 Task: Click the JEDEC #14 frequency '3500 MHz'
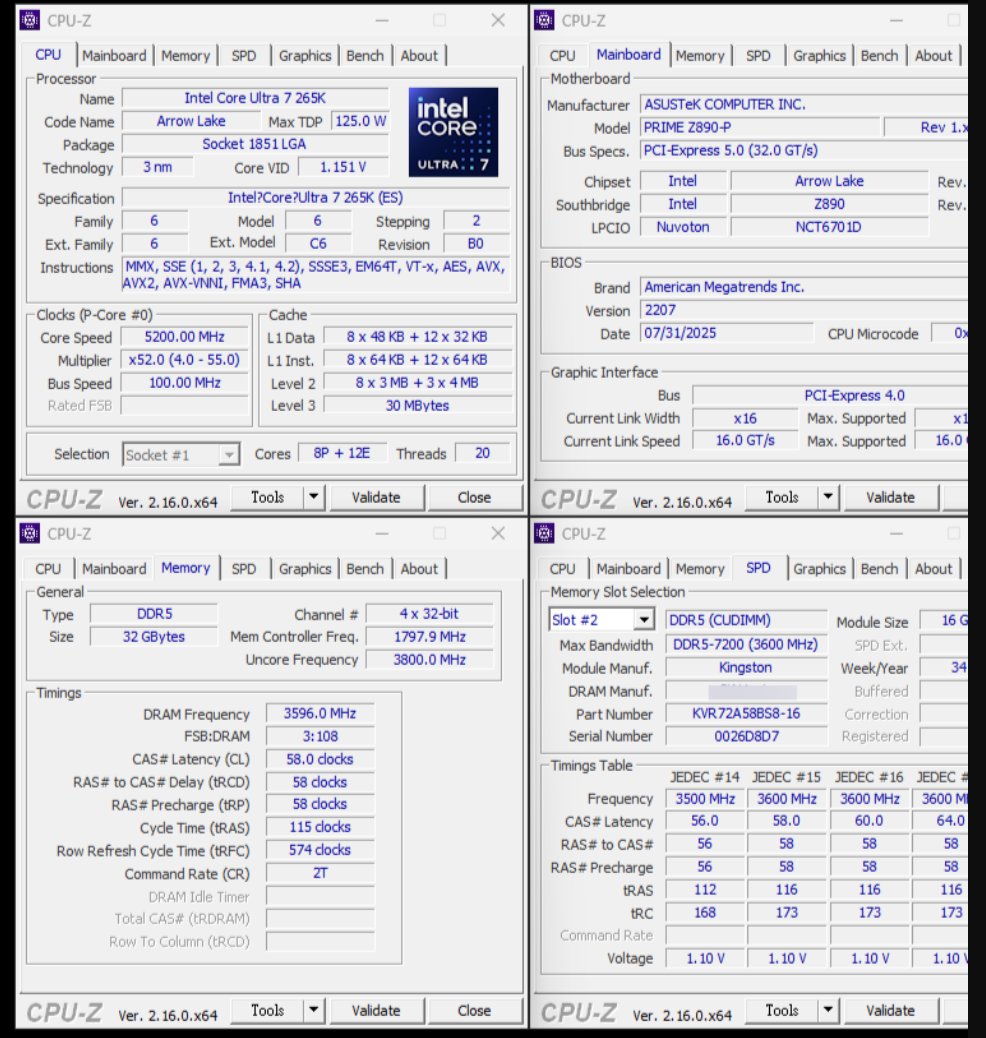705,799
